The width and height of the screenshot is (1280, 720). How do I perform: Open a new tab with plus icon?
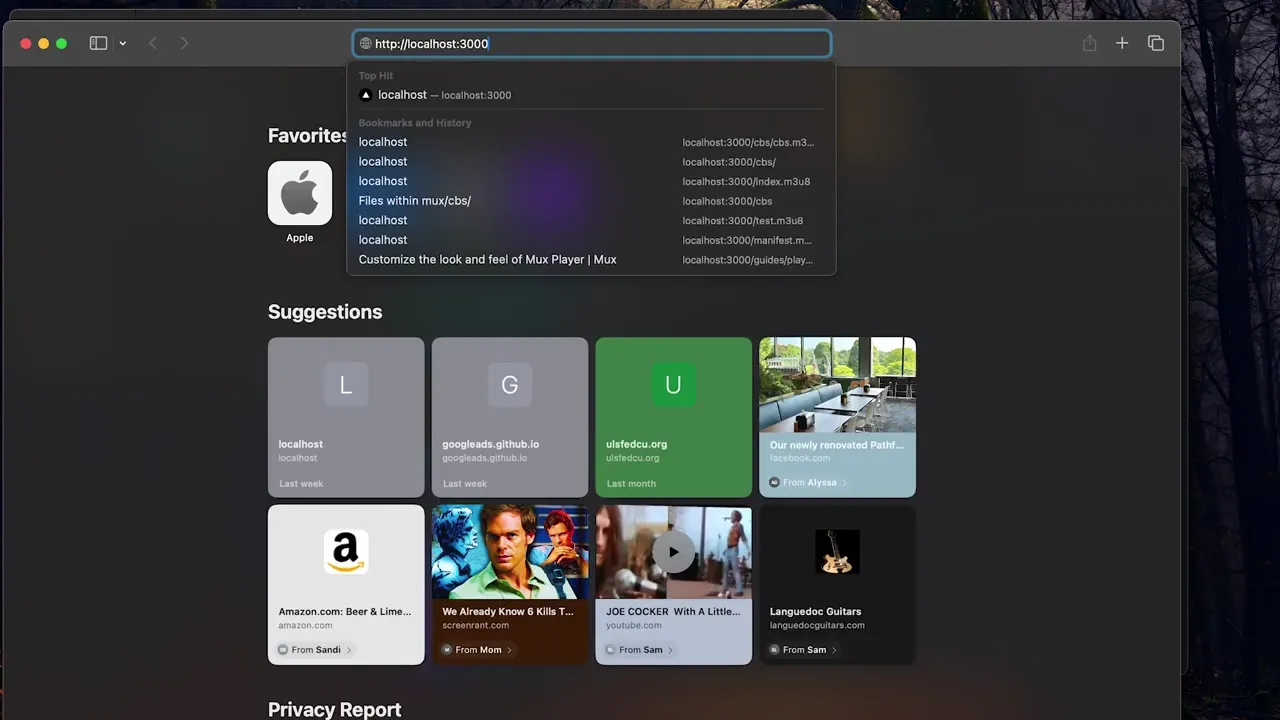click(1122, 43)
